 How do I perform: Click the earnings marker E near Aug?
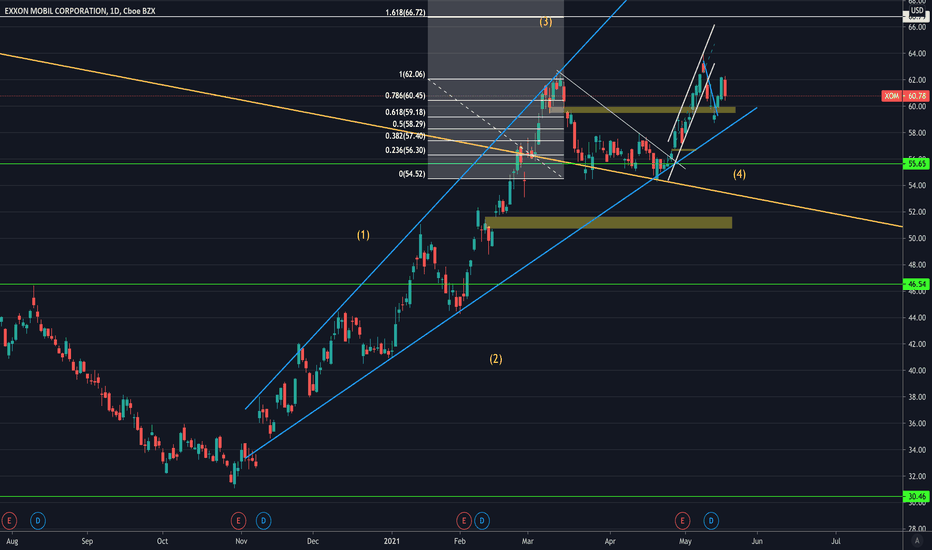point(9,521)
